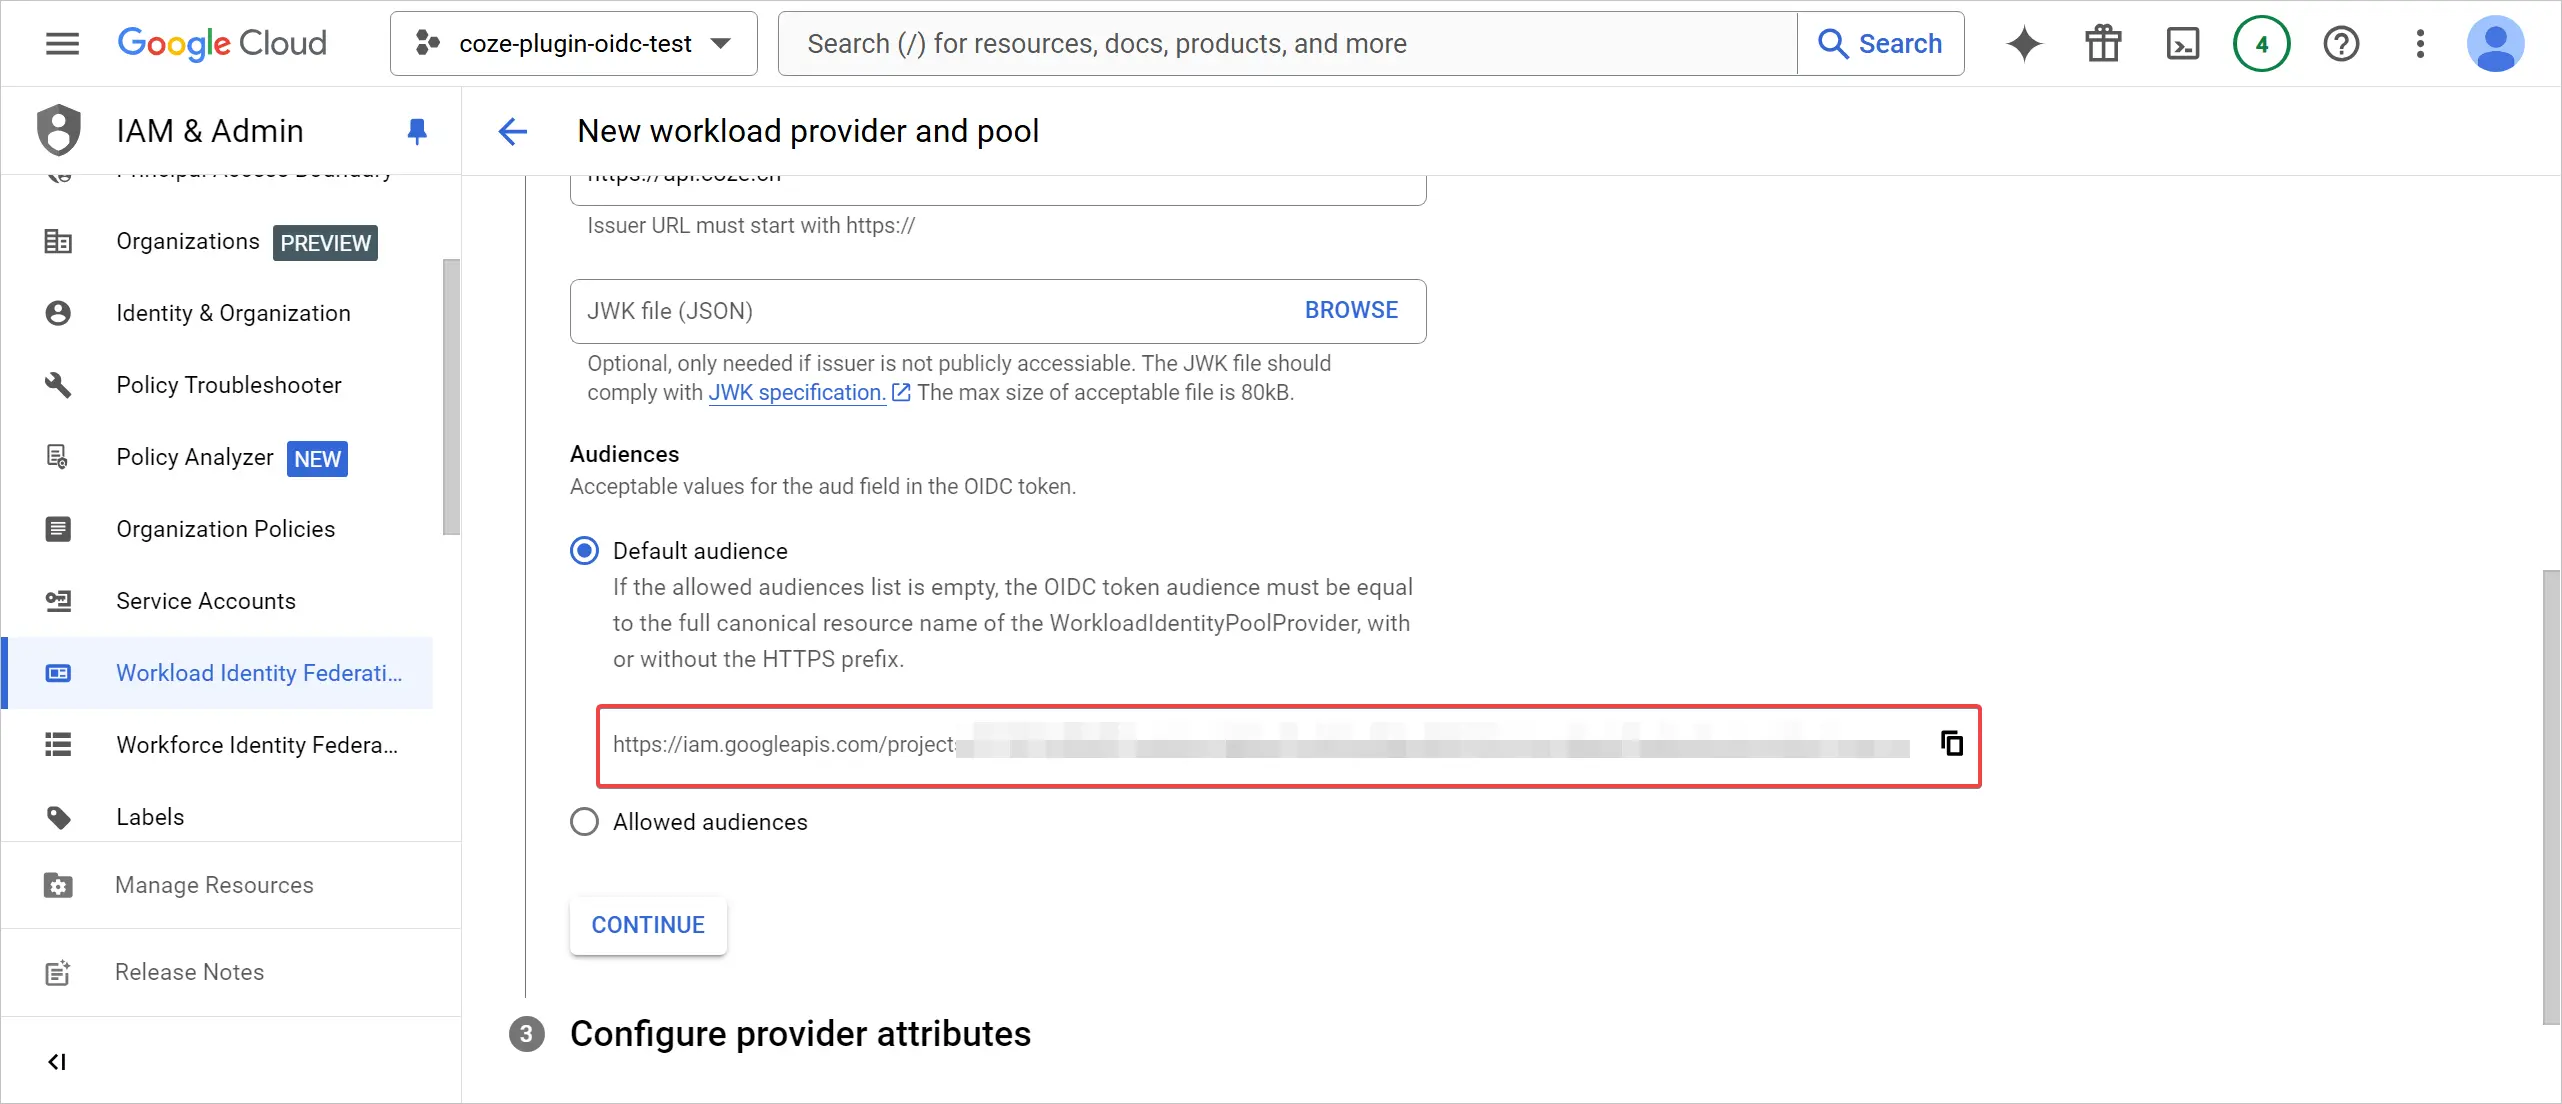
Task: Expand the coze-plugin-oidc-test project selector
Action: coord(574,44)
